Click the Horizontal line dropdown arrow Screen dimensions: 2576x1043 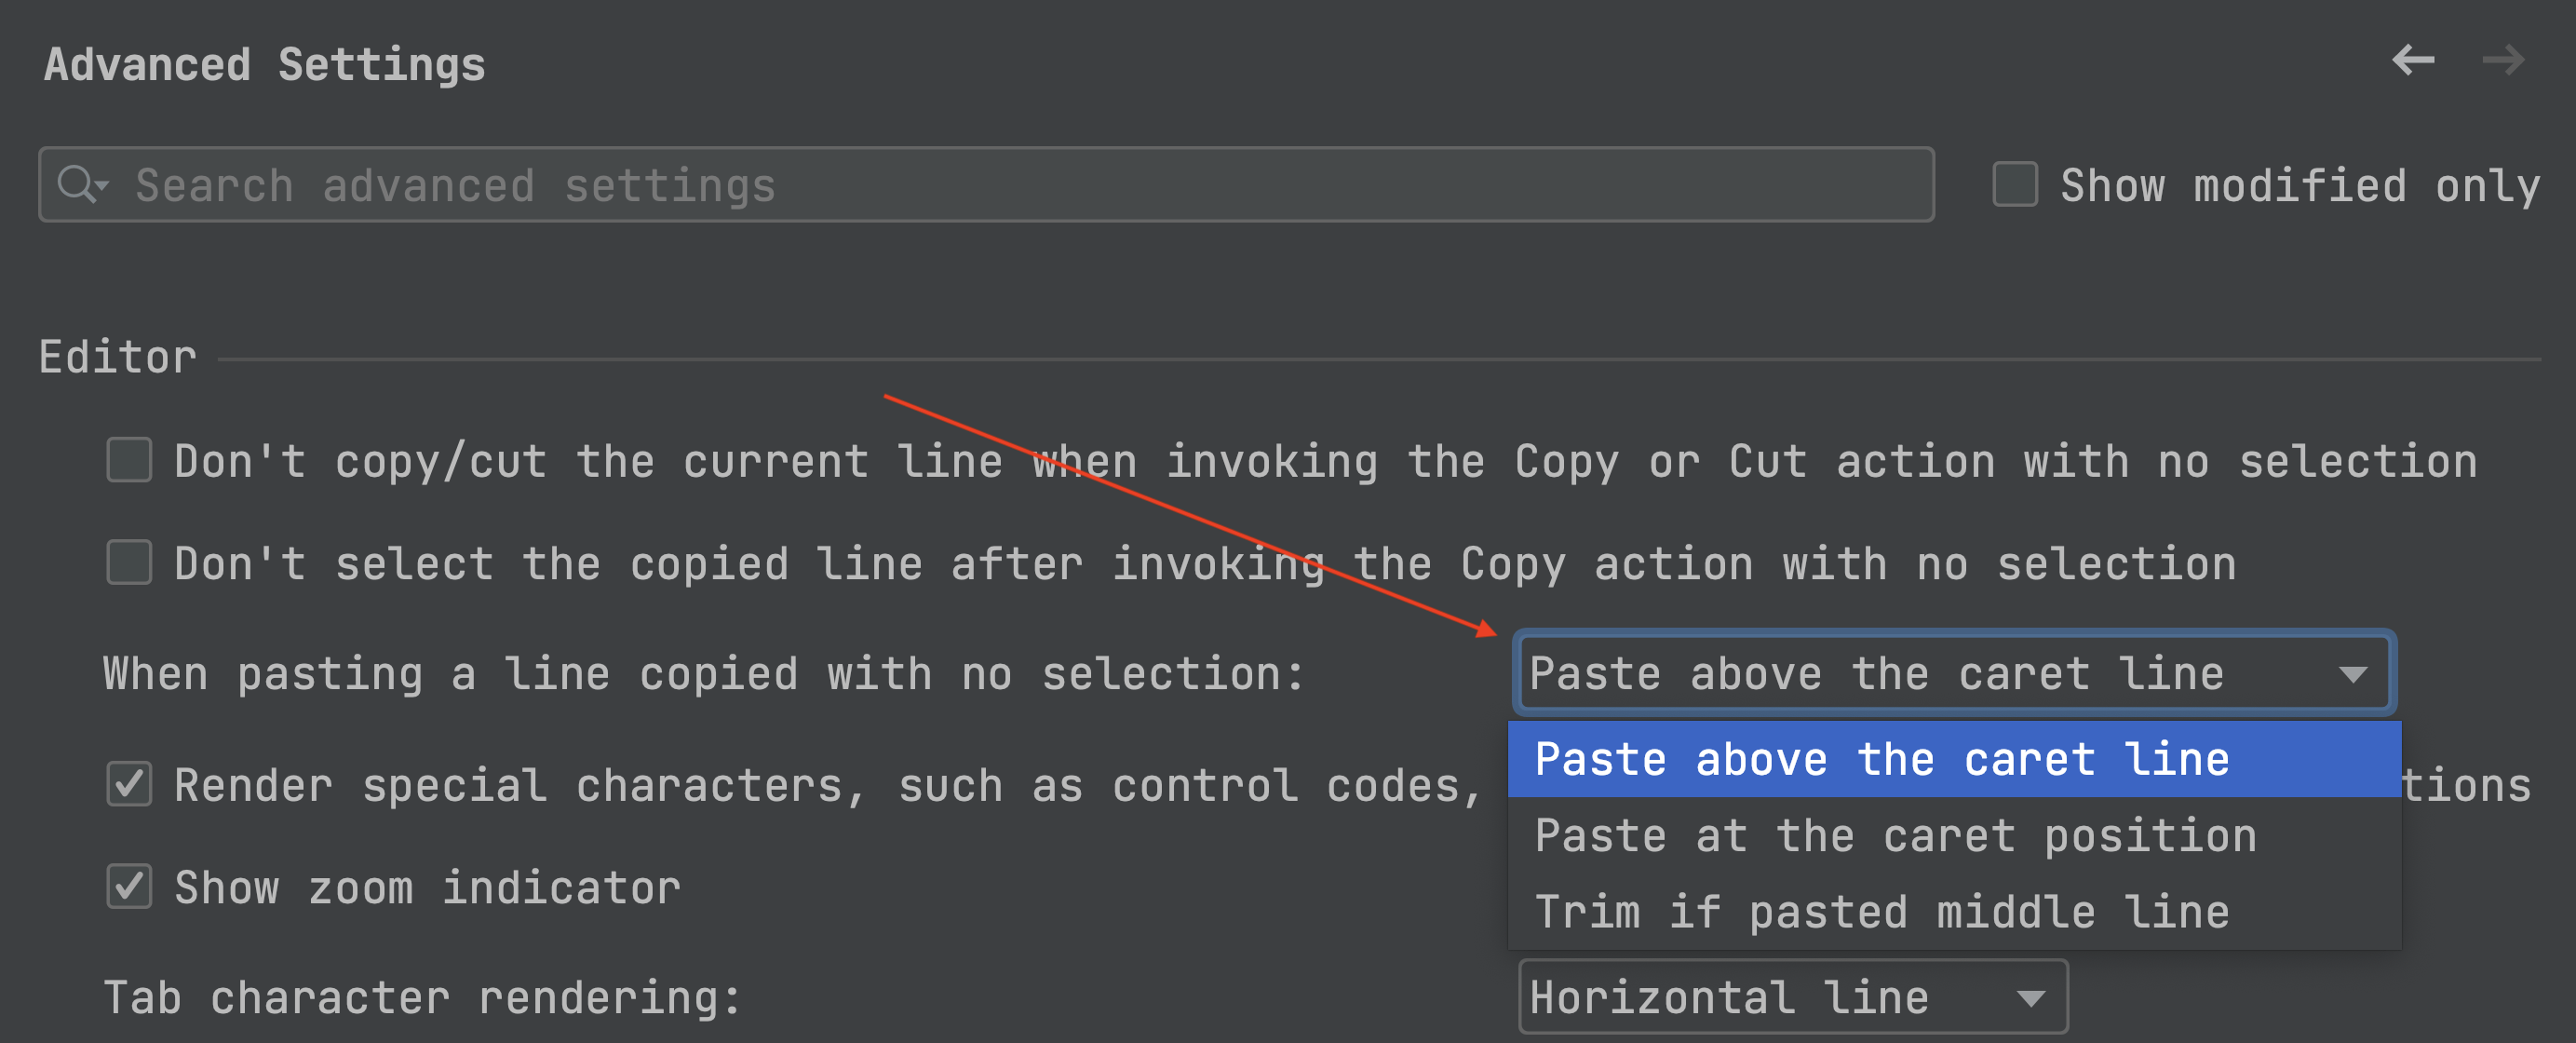pos(2030,998)
